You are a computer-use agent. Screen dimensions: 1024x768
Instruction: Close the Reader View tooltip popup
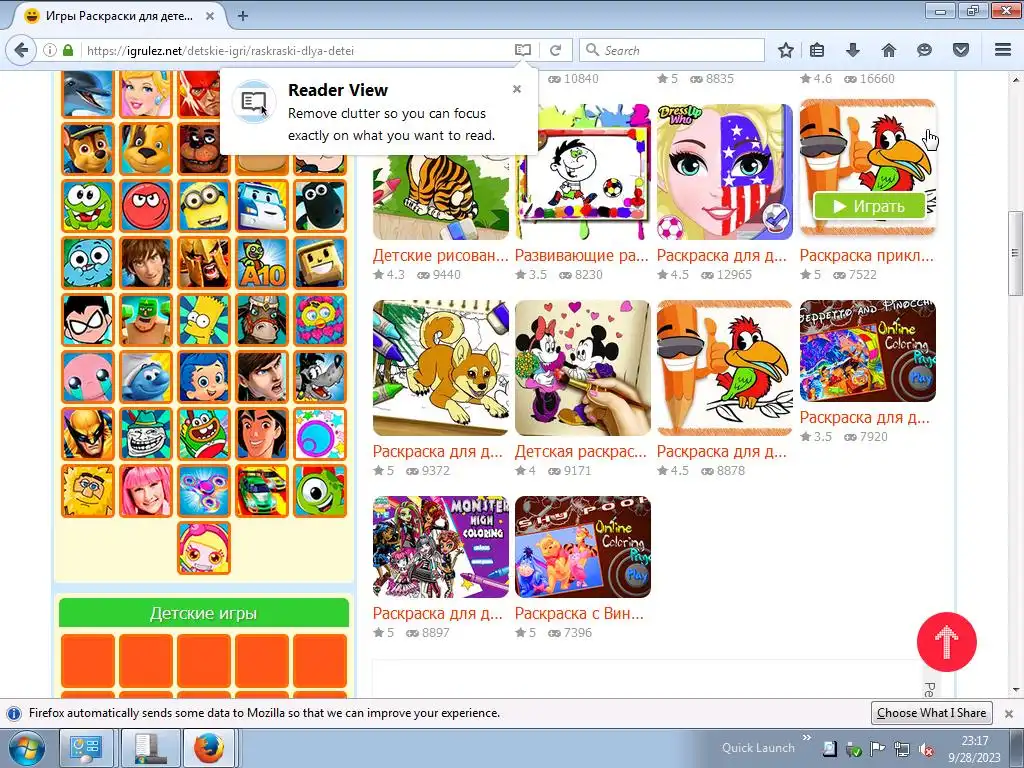pos(517,89)
